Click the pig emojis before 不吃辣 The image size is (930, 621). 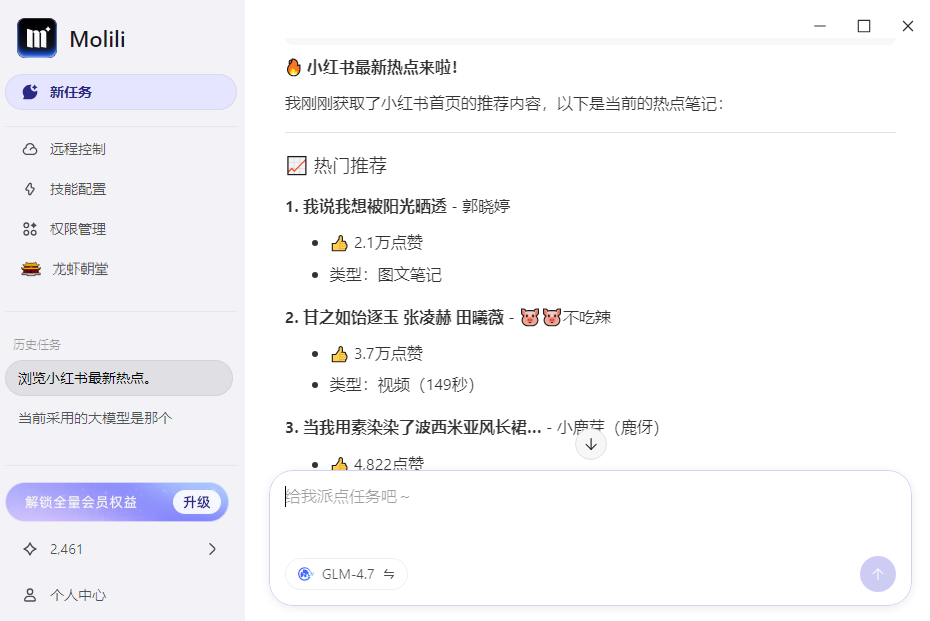click(x=540, y=317)
